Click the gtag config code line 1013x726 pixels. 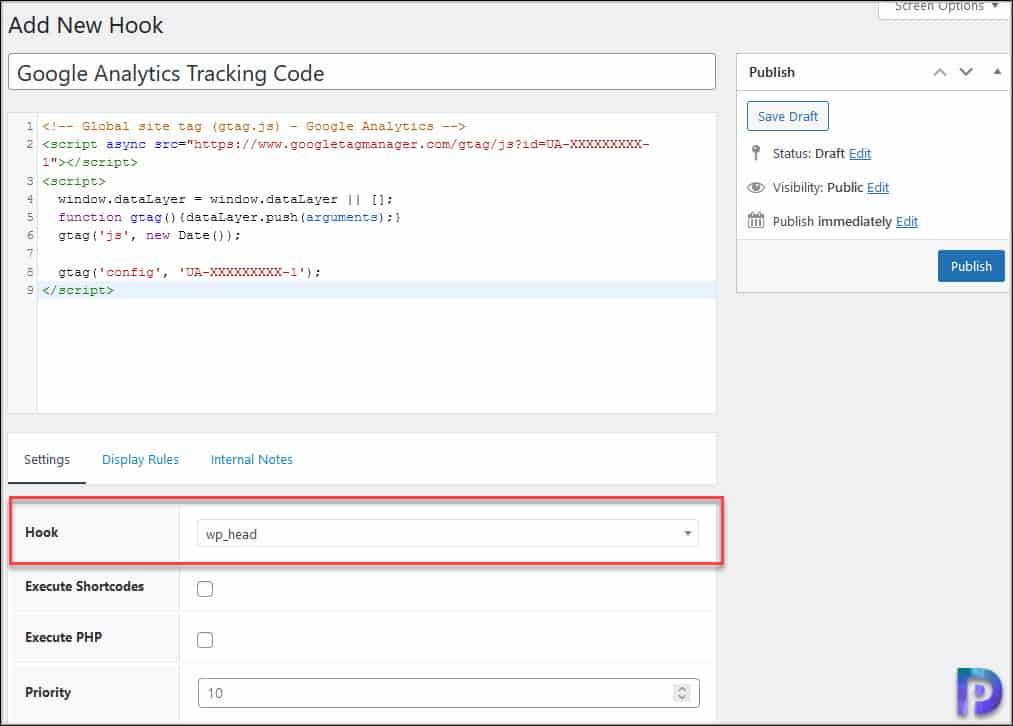point(189,272)
